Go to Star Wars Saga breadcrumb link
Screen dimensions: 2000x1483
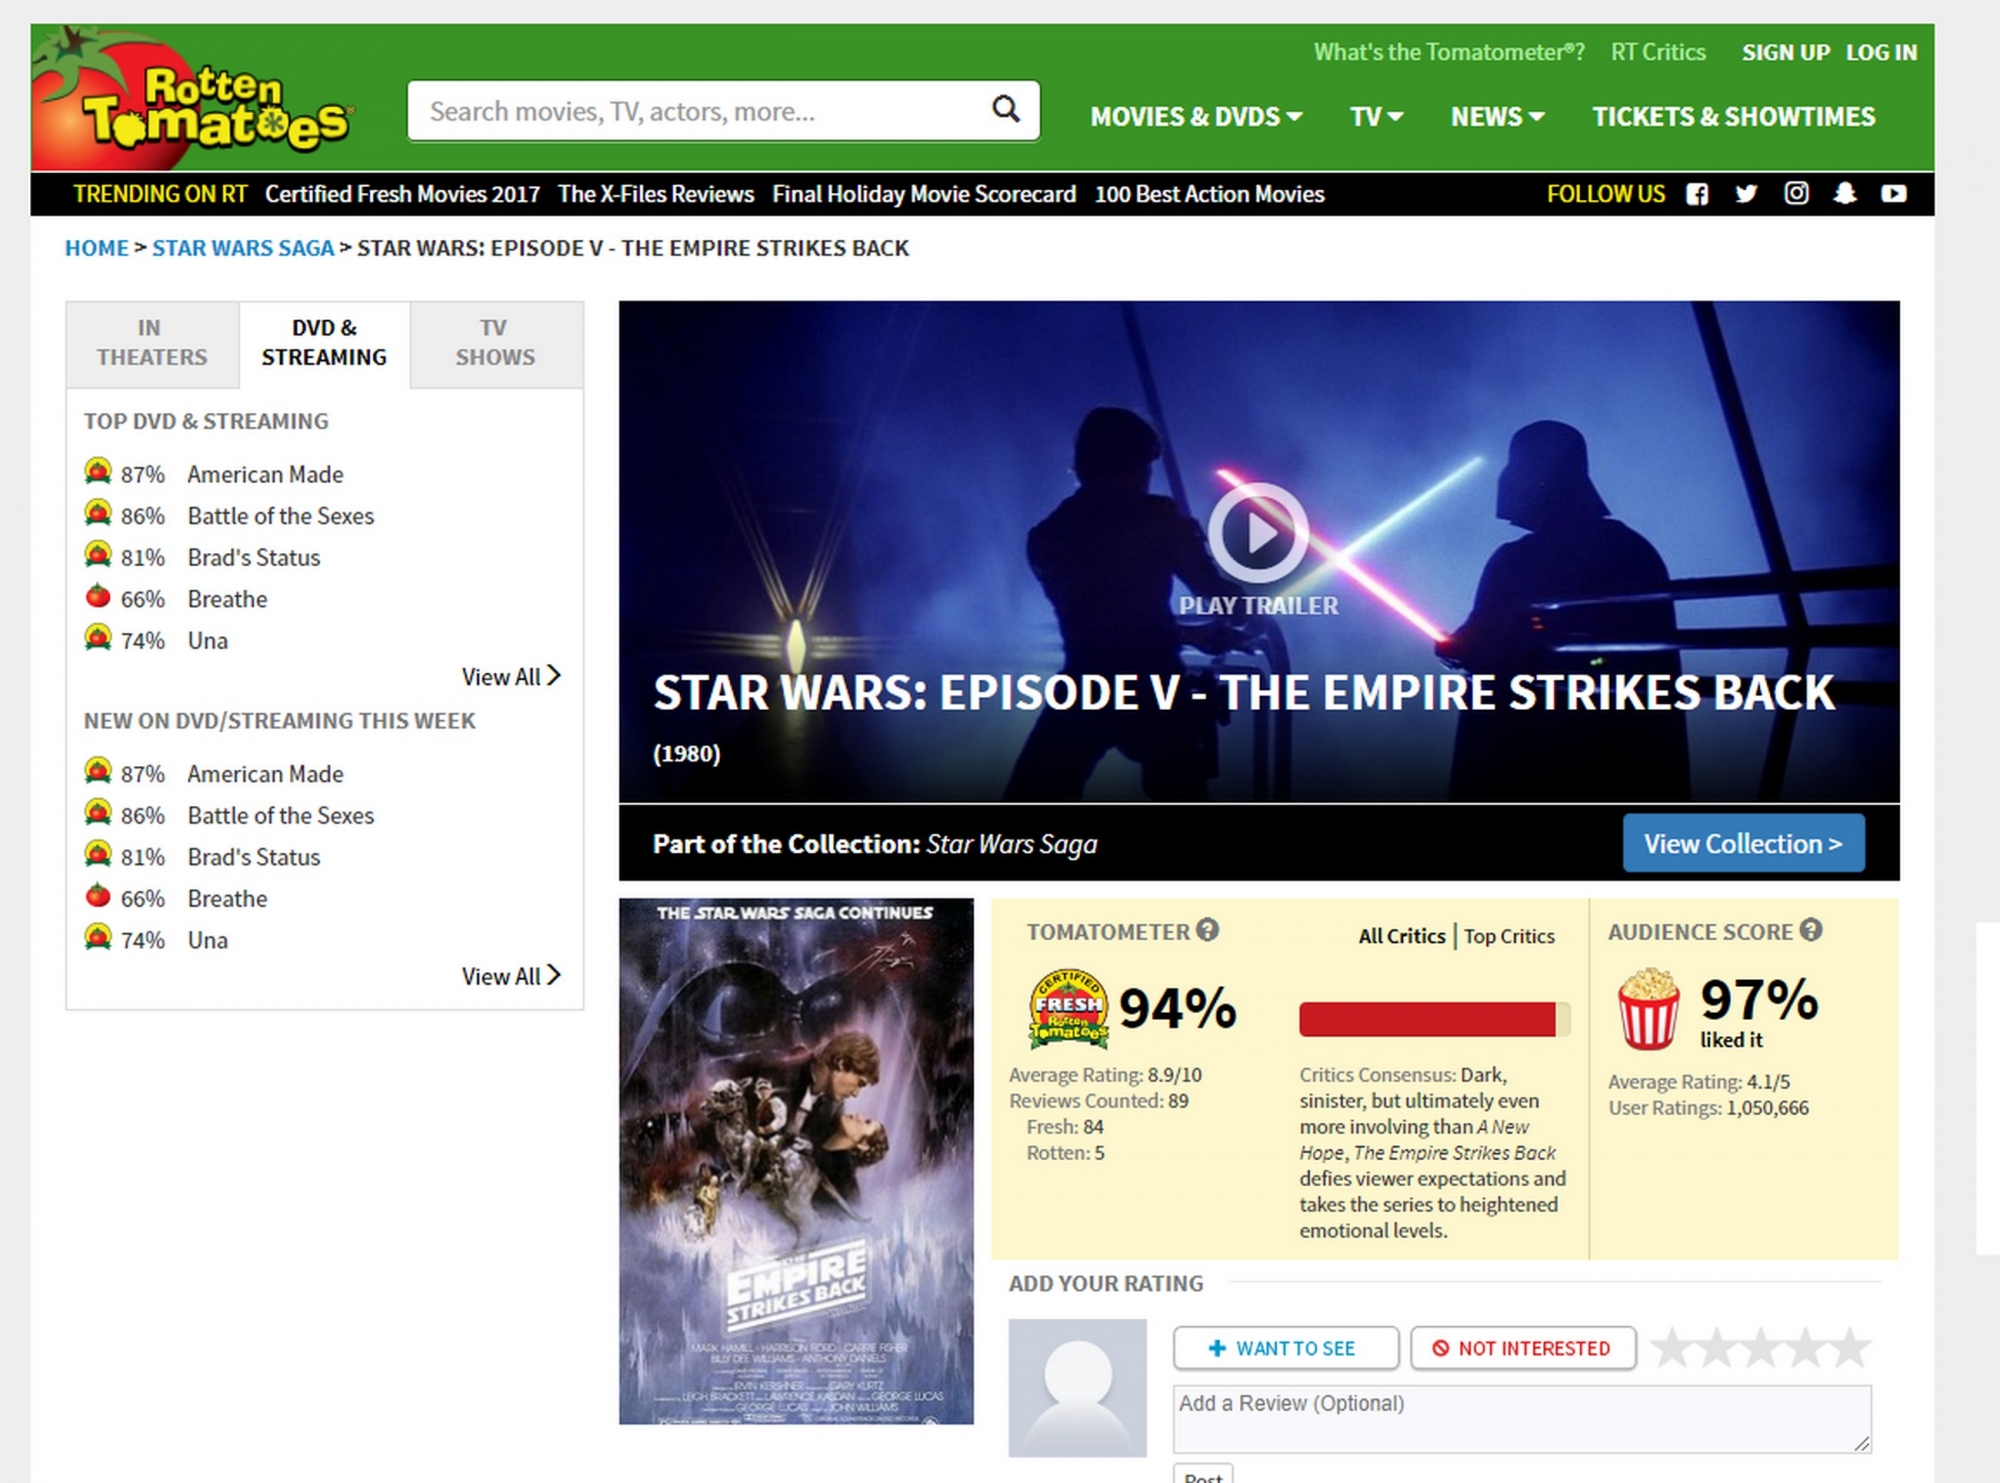click(243, 248)
